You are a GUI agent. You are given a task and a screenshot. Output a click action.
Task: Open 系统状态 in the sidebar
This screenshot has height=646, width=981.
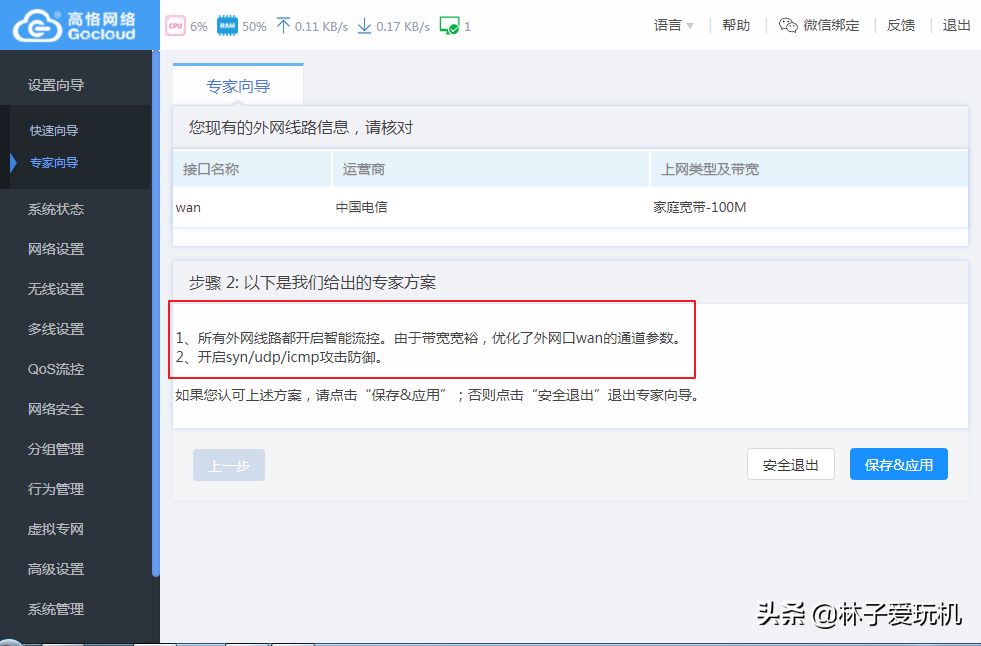tap(56, 209)
